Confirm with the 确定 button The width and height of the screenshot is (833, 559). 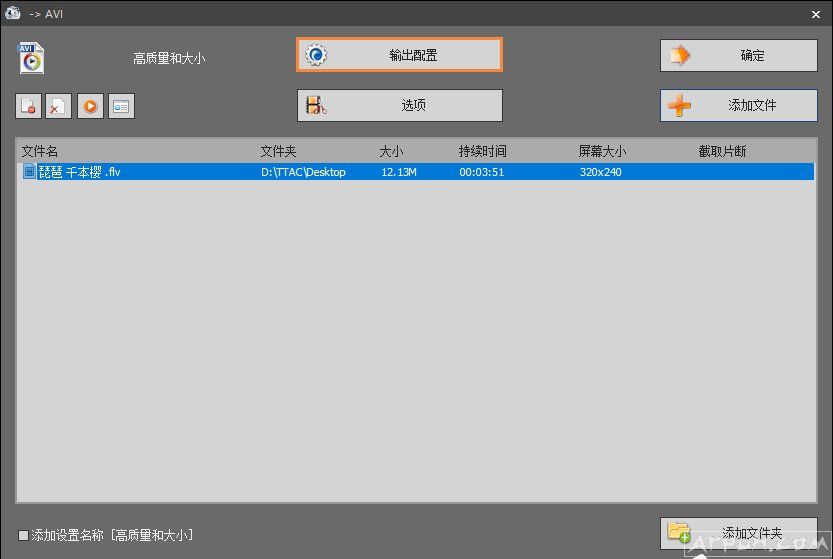[738, 55]
